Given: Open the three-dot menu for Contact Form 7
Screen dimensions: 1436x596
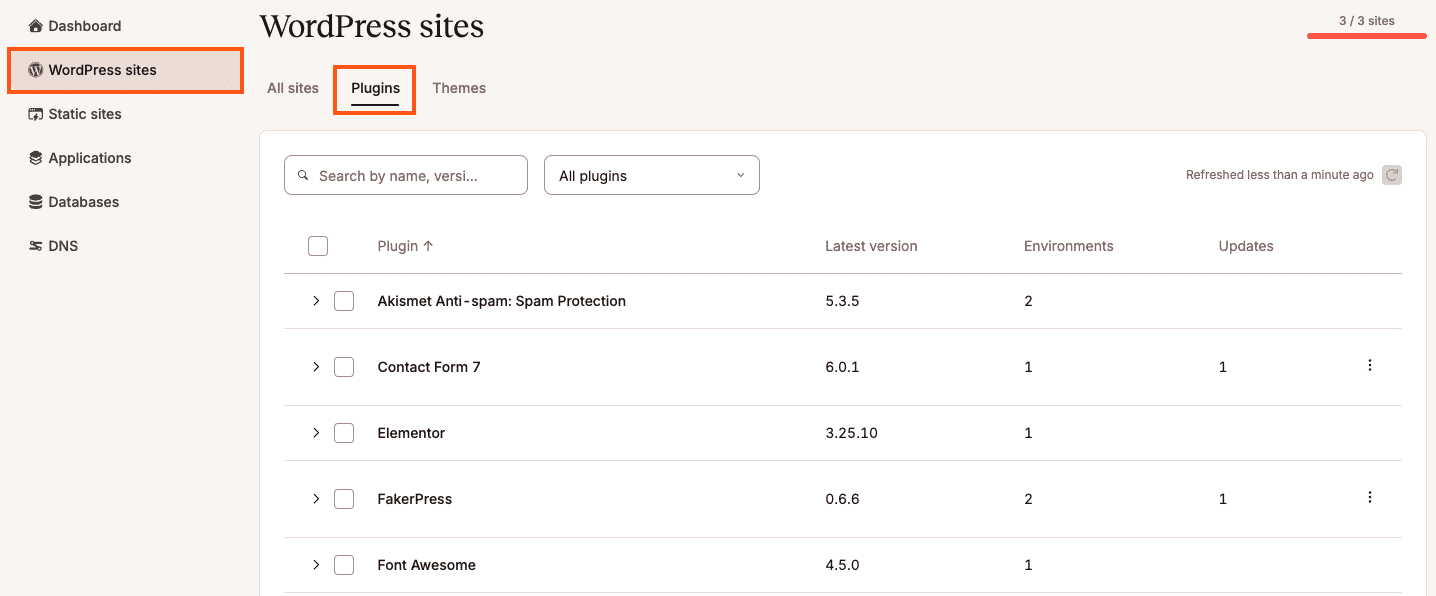Looking at the screenshot, I should (1369, 366).
